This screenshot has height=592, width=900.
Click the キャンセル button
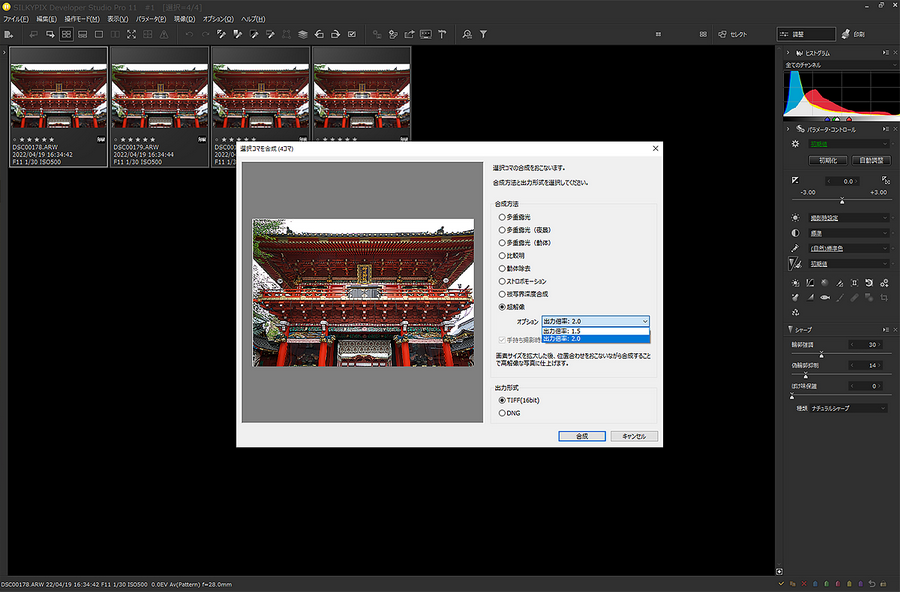coord(634,436)
